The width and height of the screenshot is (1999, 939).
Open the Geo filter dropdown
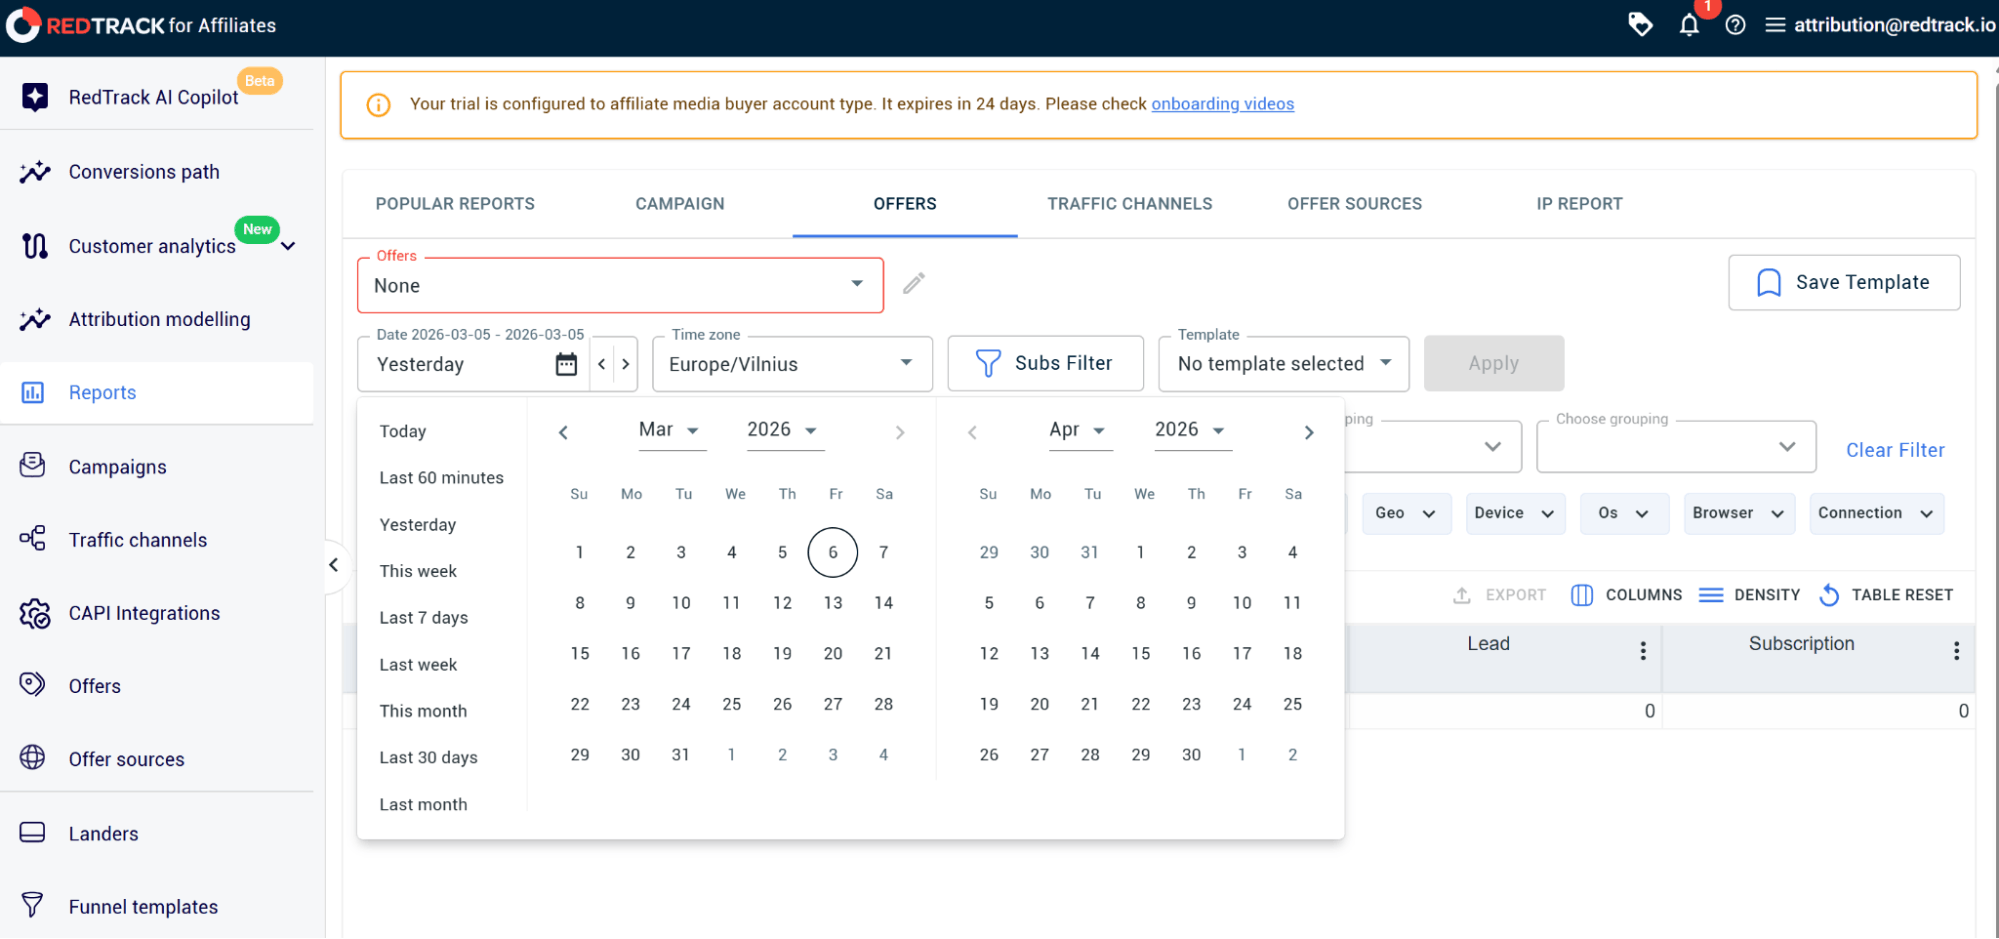[1405, 513]
